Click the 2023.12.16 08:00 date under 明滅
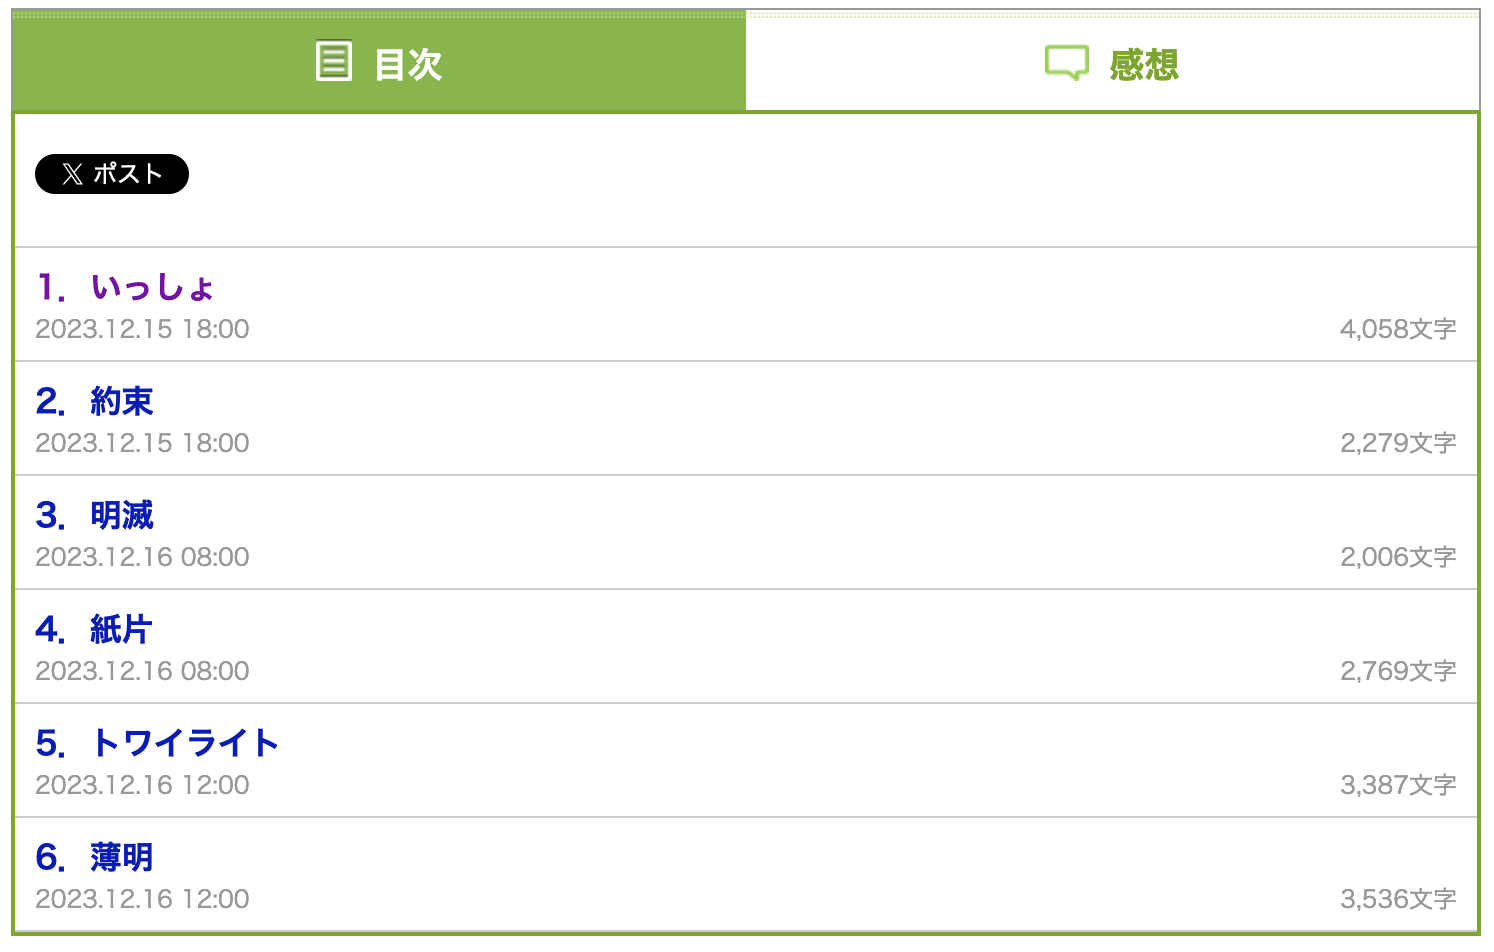 point(142,557)
